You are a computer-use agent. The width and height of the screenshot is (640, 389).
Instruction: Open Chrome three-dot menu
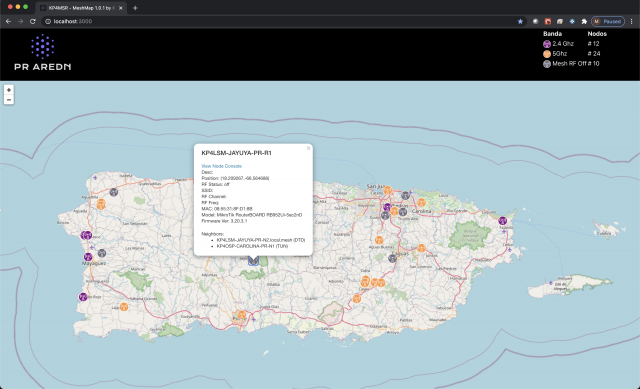pyautogui.click(x=632, y=21)
